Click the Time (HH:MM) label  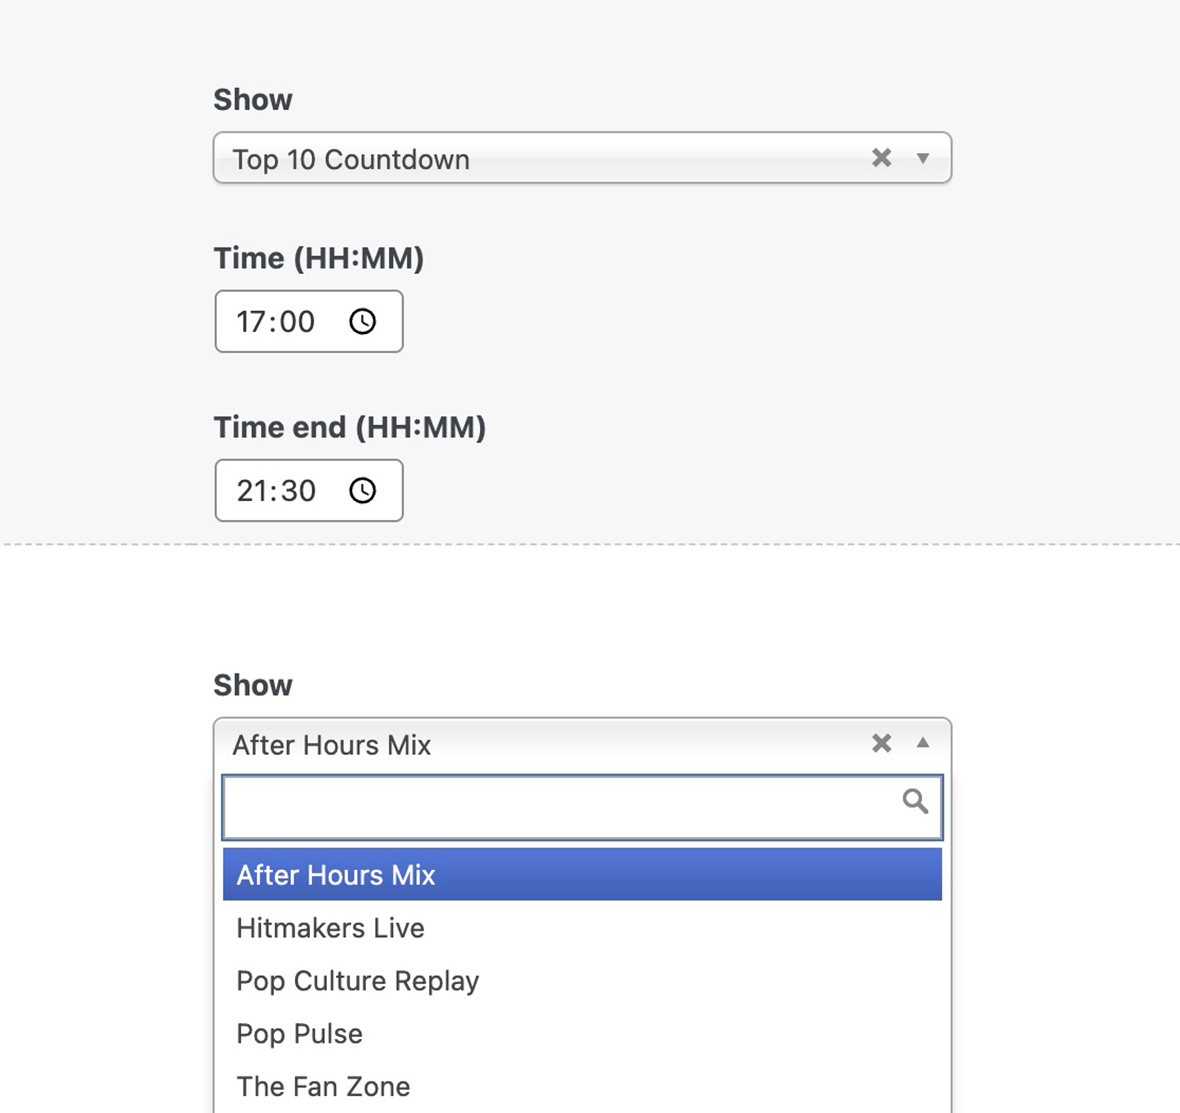tap(318, 257)
